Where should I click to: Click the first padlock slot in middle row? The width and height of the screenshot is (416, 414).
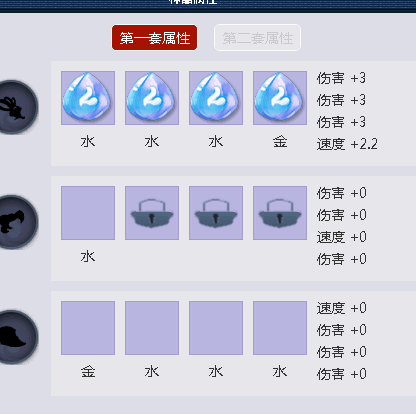pyautogui.click(x=152, y=213)
